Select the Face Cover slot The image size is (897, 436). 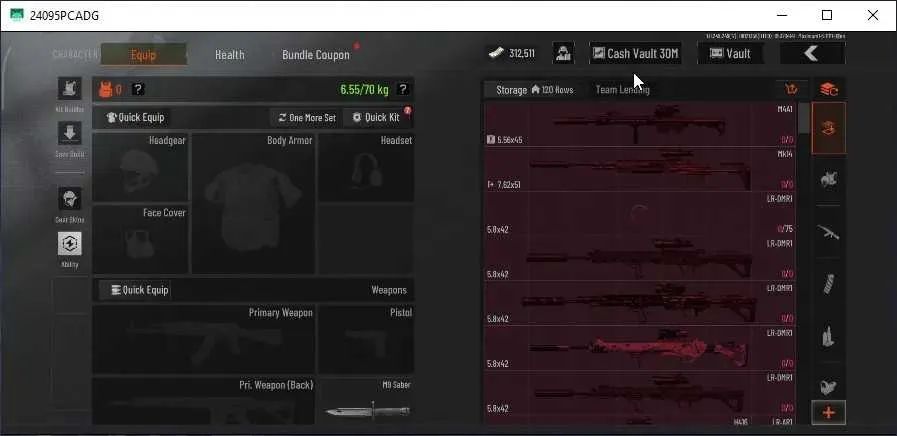pyautogui.click(x=140, y=239)
